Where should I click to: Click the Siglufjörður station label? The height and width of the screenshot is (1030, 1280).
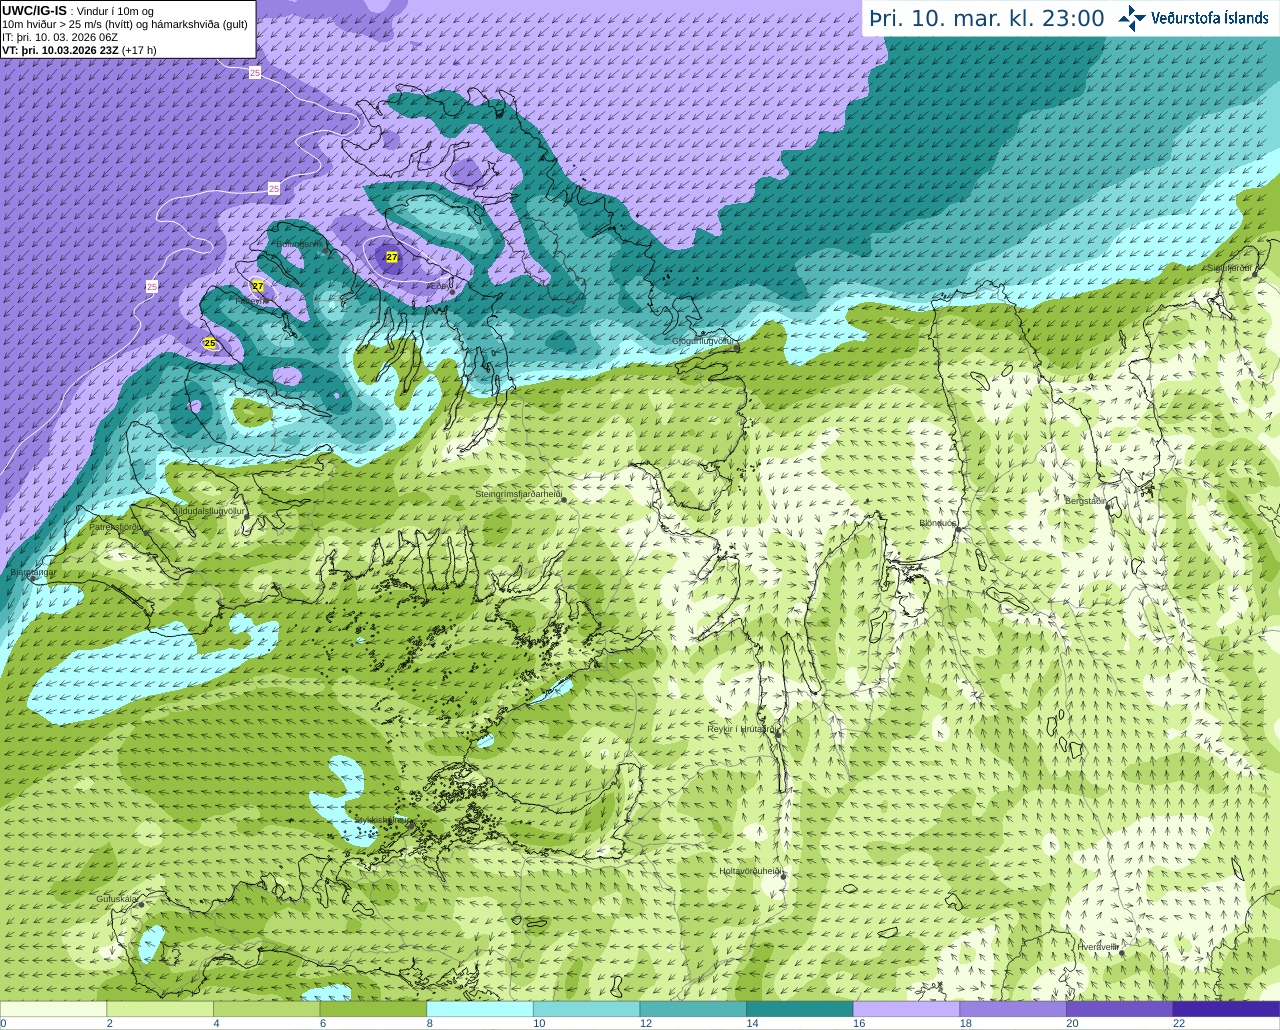1230,268
